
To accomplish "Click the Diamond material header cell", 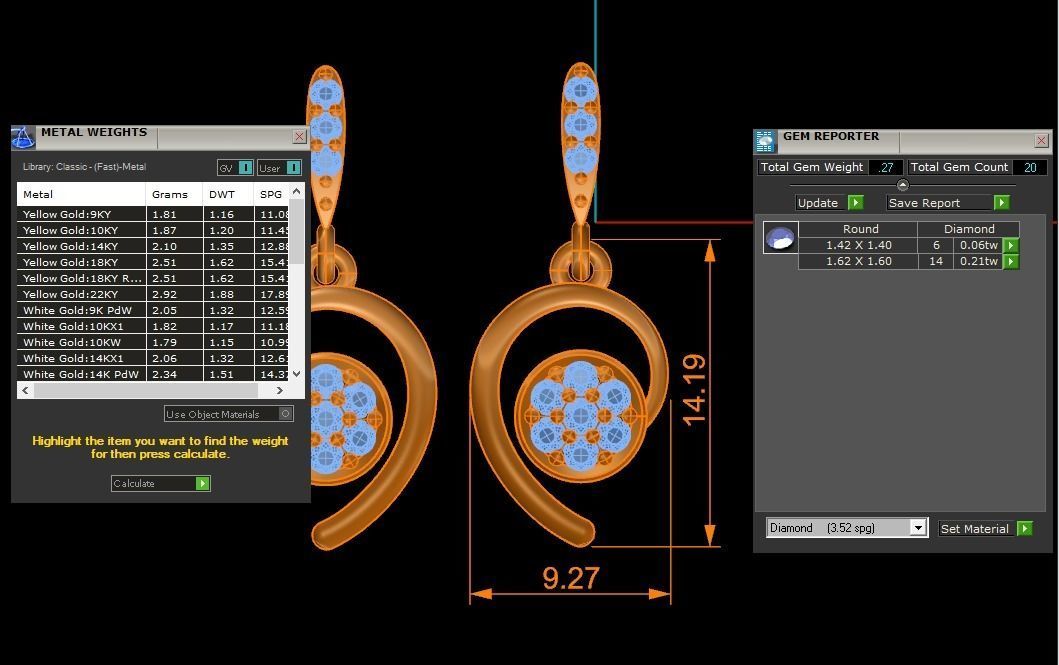I will point(969,230).
